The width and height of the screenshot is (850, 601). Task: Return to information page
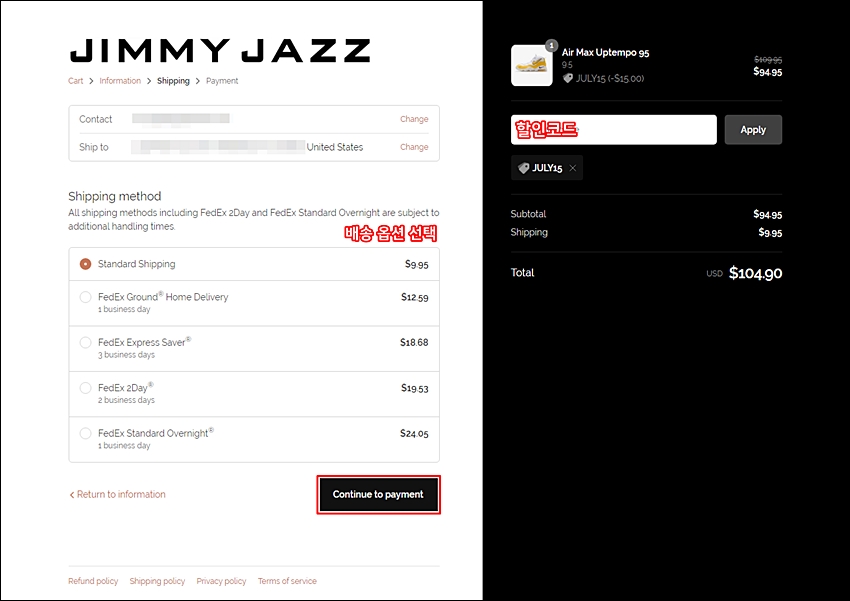(x=117, y=494)
